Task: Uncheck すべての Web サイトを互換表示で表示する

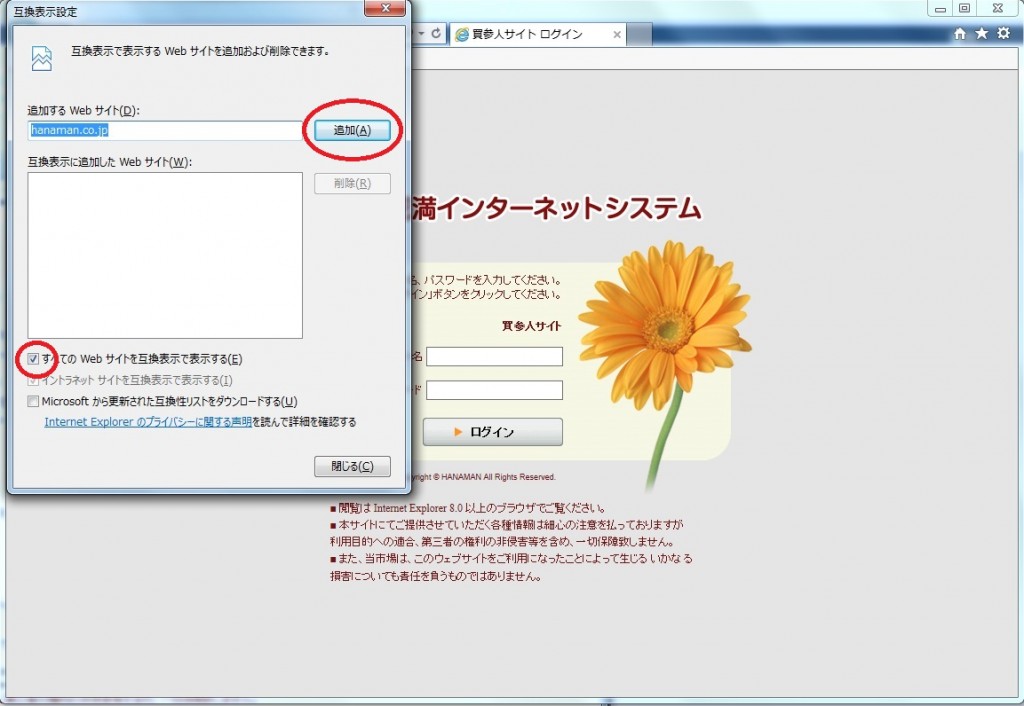Action: (x=34, y=359)
